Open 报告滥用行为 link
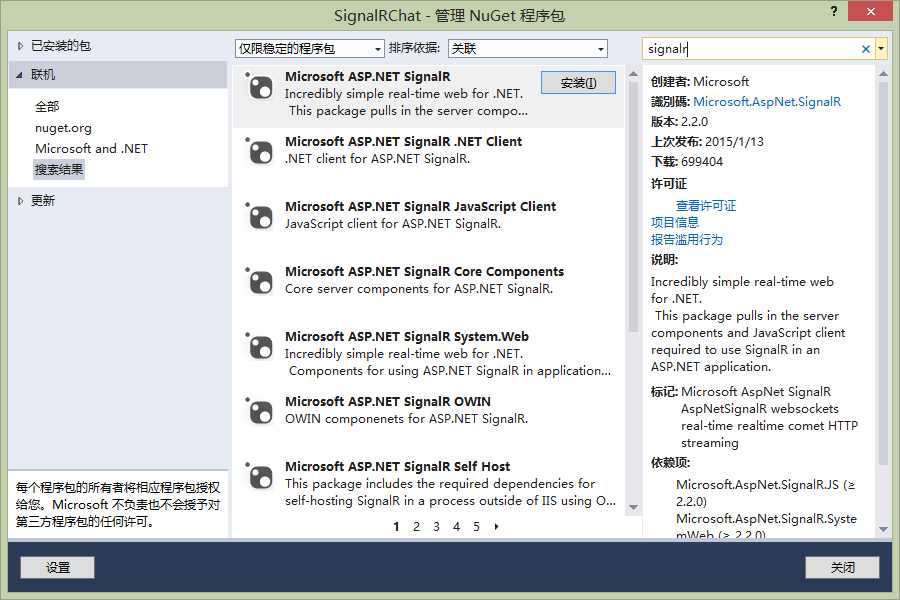 pyautogui.click(x=686, y=239)
